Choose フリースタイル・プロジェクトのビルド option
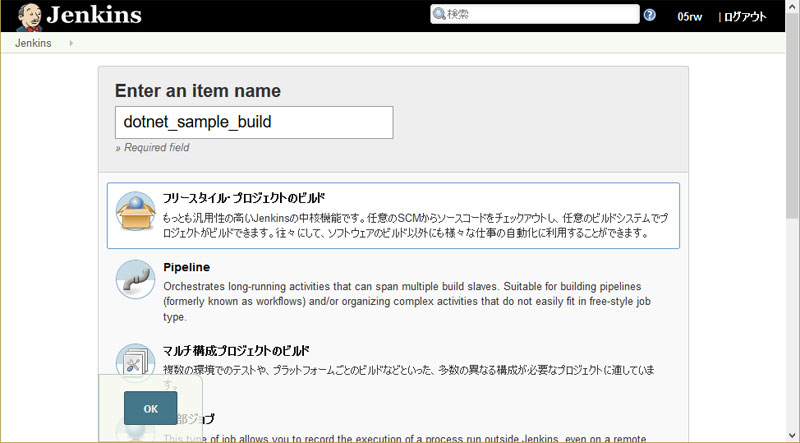Viewport: 800px width, 443px height. click(x=393, y=215)
